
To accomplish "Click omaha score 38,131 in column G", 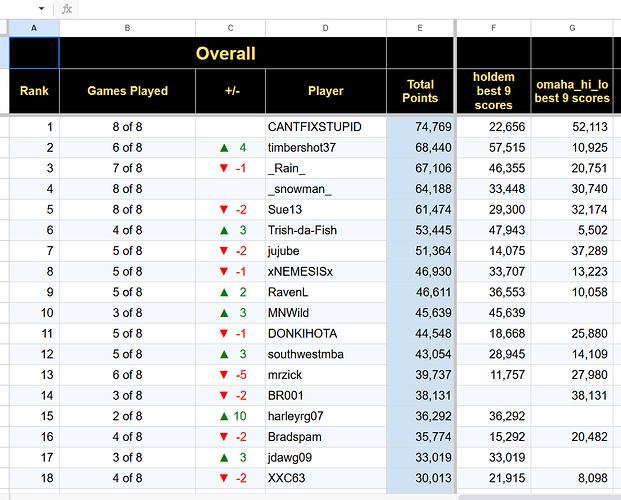I will pyautogui.click(x=572, y=395).
